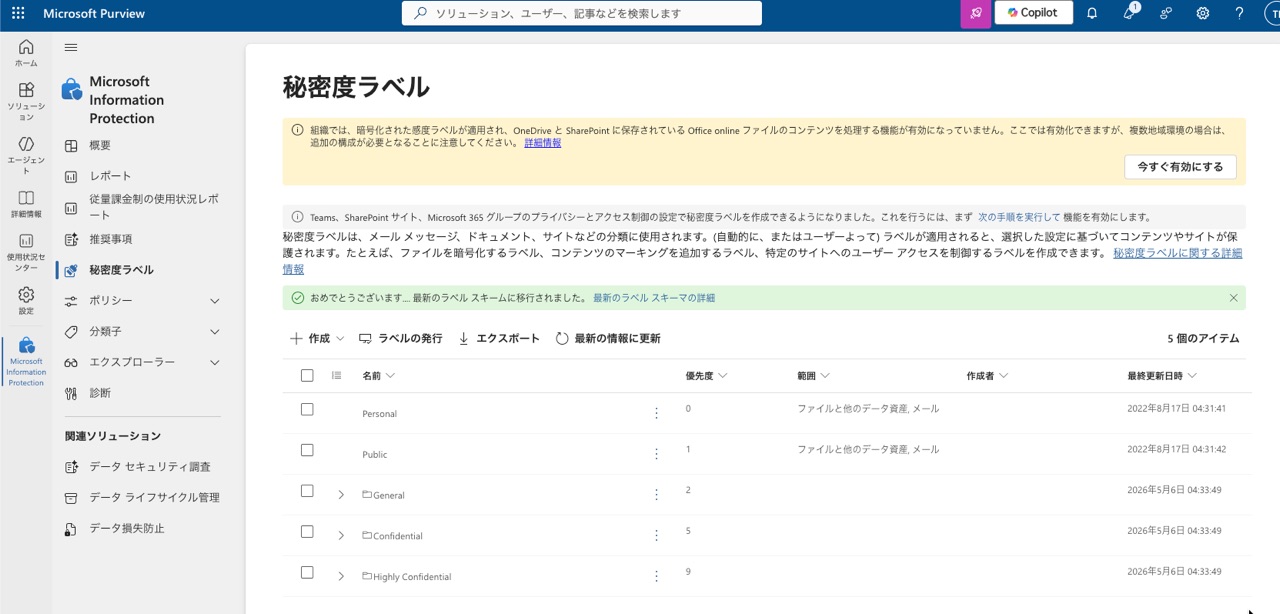The image size is (1280, 614).
Task: Click the list grouping icon in header row
Action: click(x=337, y=376)
